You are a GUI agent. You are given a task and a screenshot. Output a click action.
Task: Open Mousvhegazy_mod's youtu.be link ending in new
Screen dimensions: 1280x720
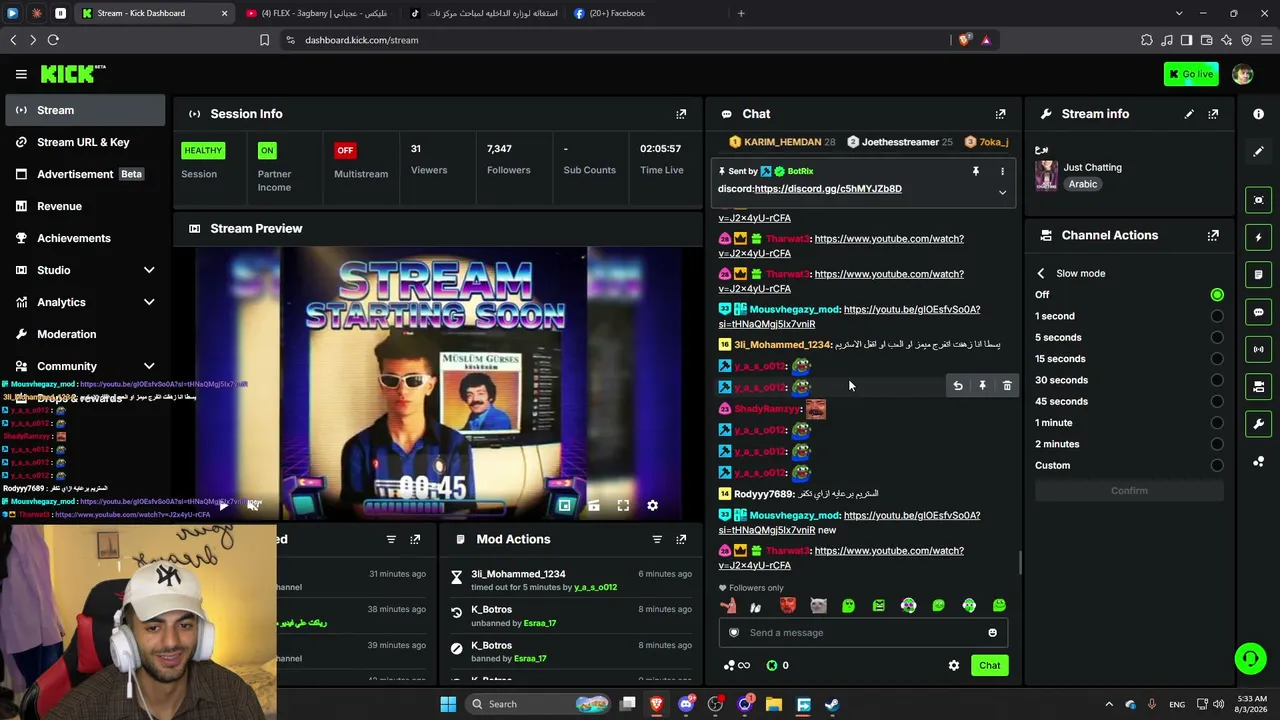[x=849, y=523]
